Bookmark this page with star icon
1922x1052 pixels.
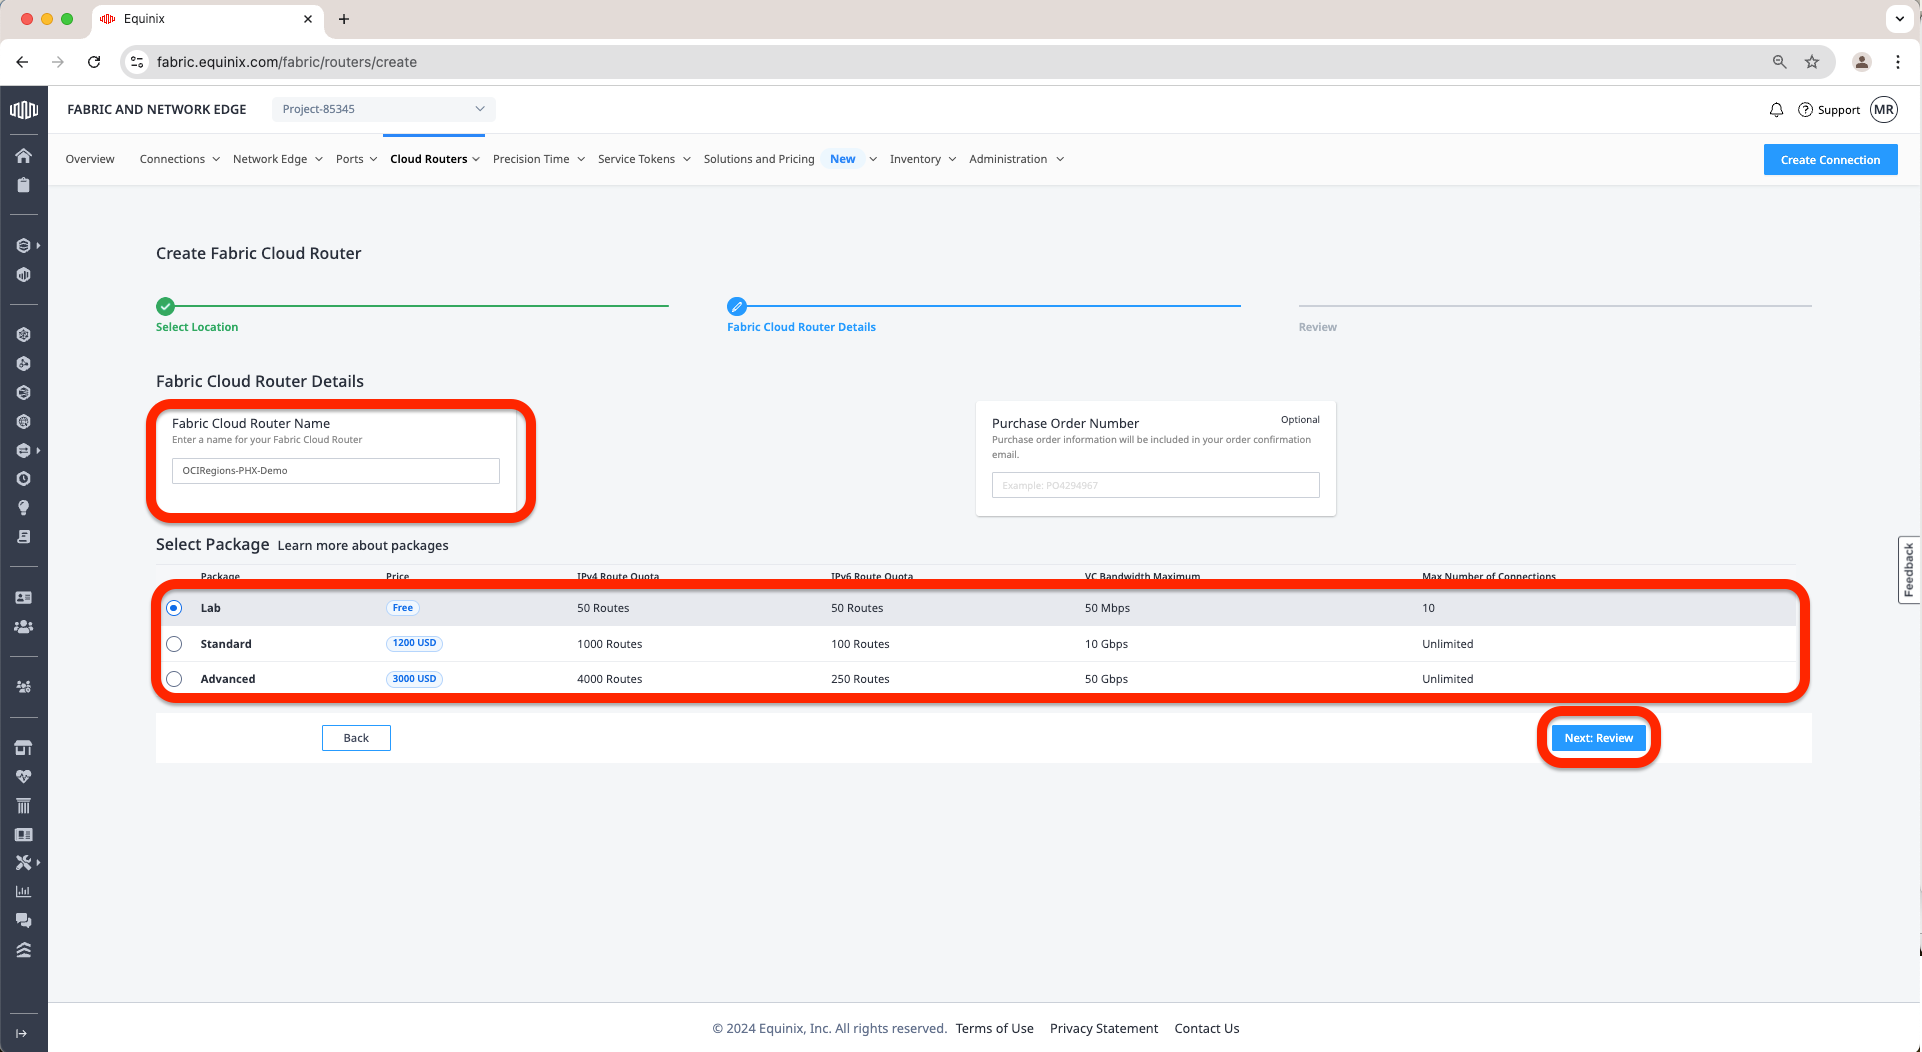coord(1812,62)
